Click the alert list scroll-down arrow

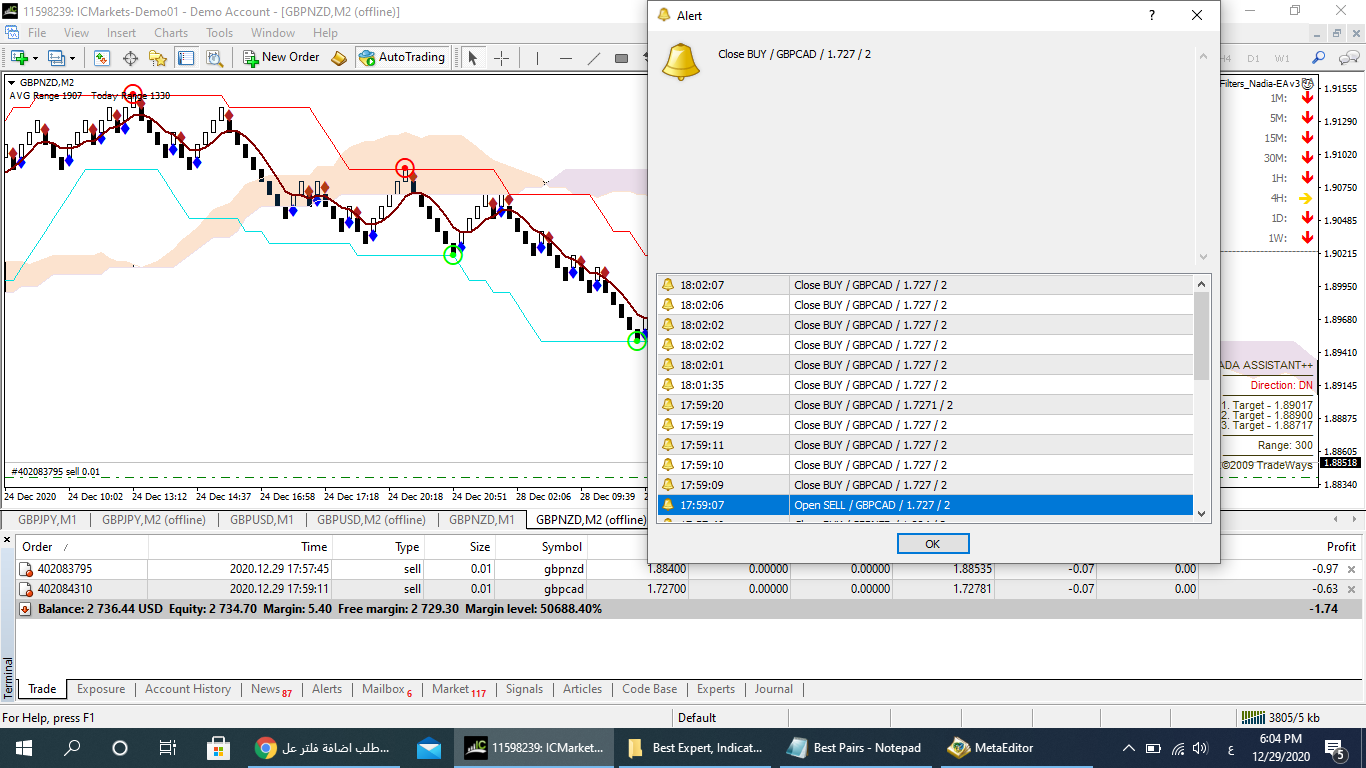[1202, 514]
